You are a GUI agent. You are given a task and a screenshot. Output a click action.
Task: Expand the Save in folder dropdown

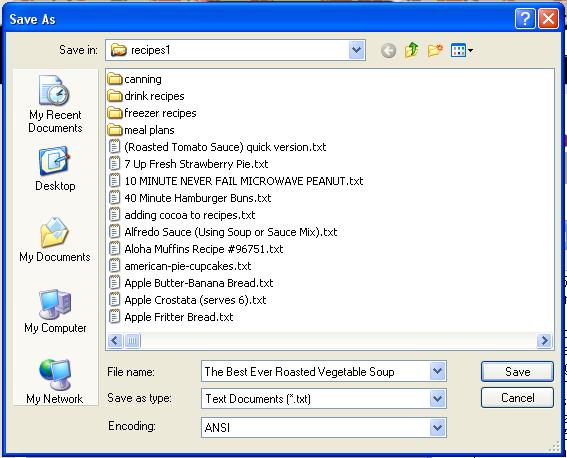(357, 50)
